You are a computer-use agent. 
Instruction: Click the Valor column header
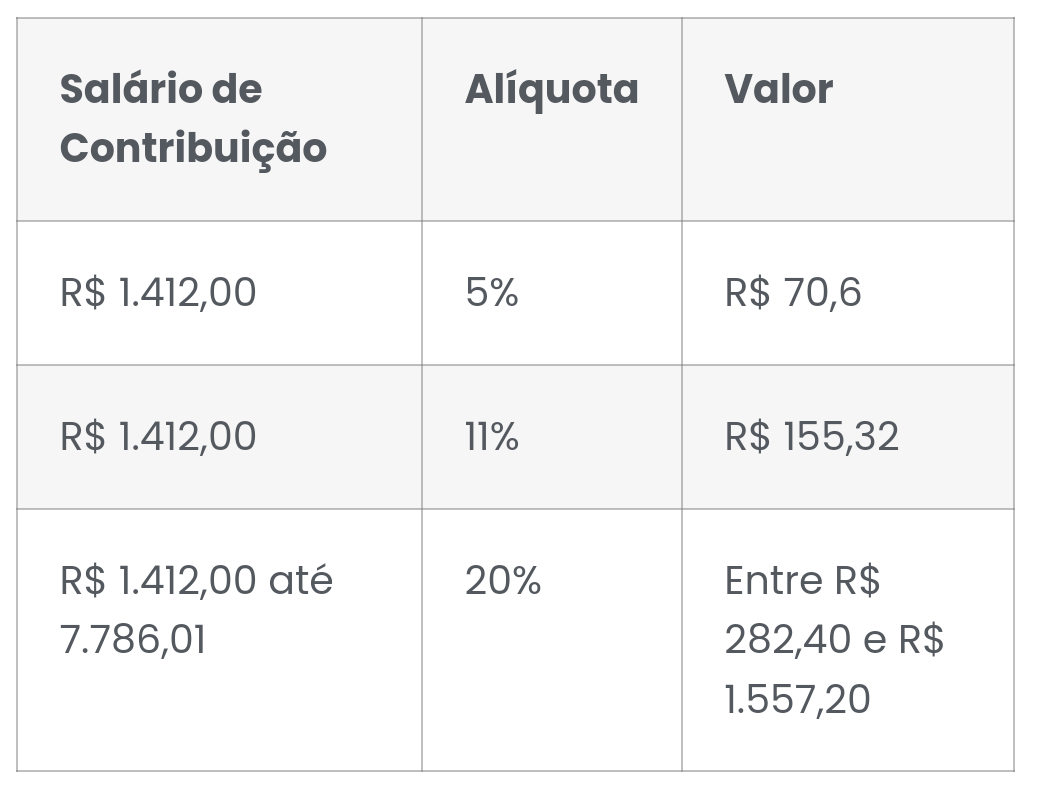point(848,119)
